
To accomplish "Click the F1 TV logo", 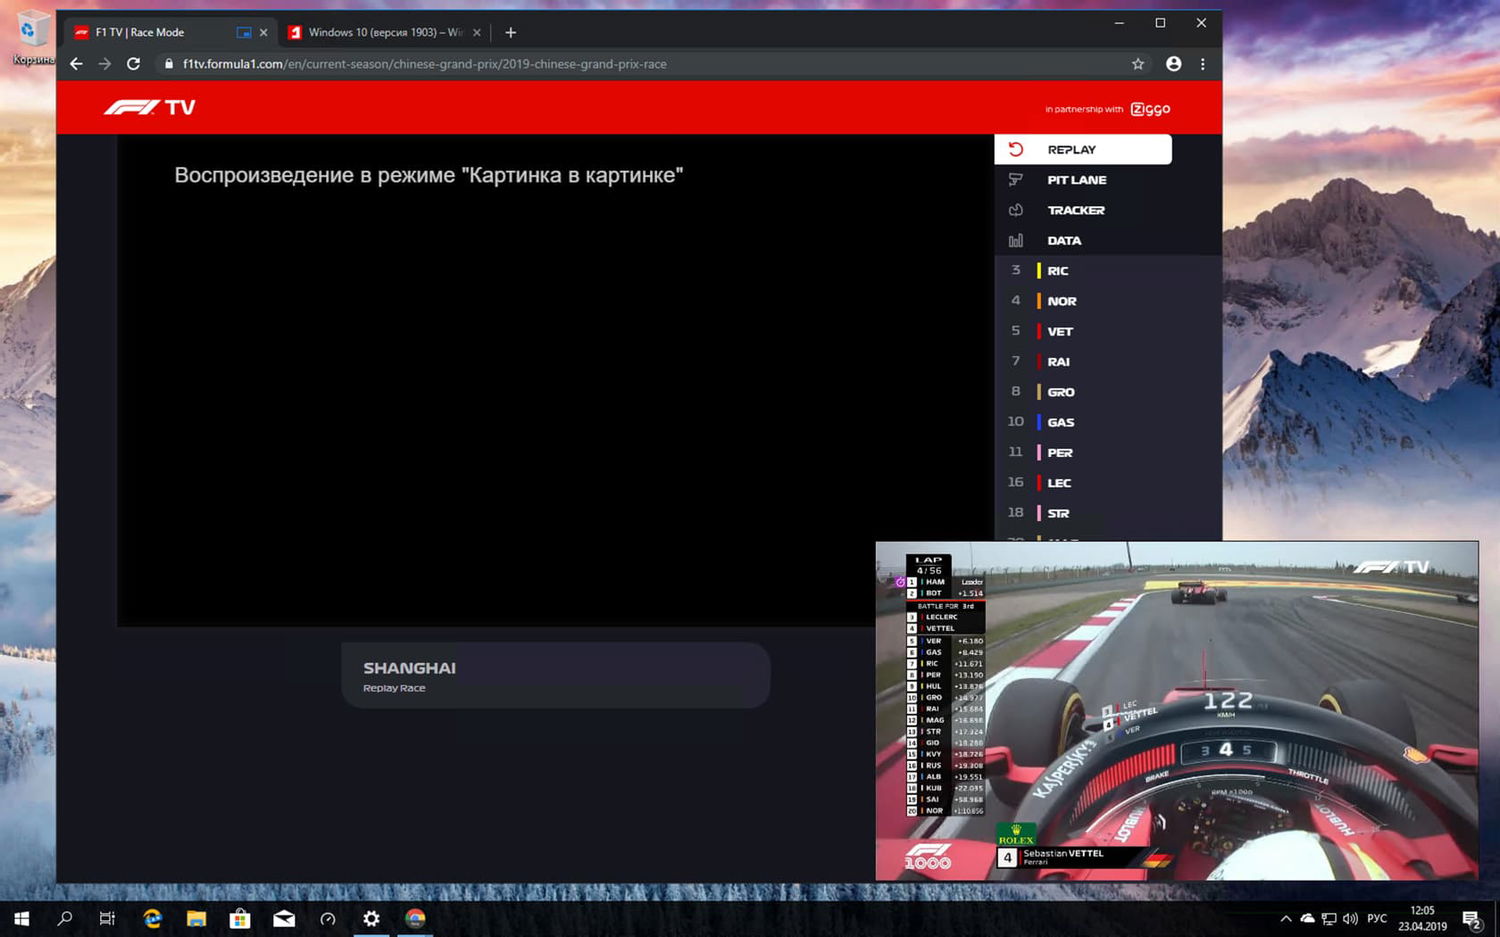I will [149, 107].
